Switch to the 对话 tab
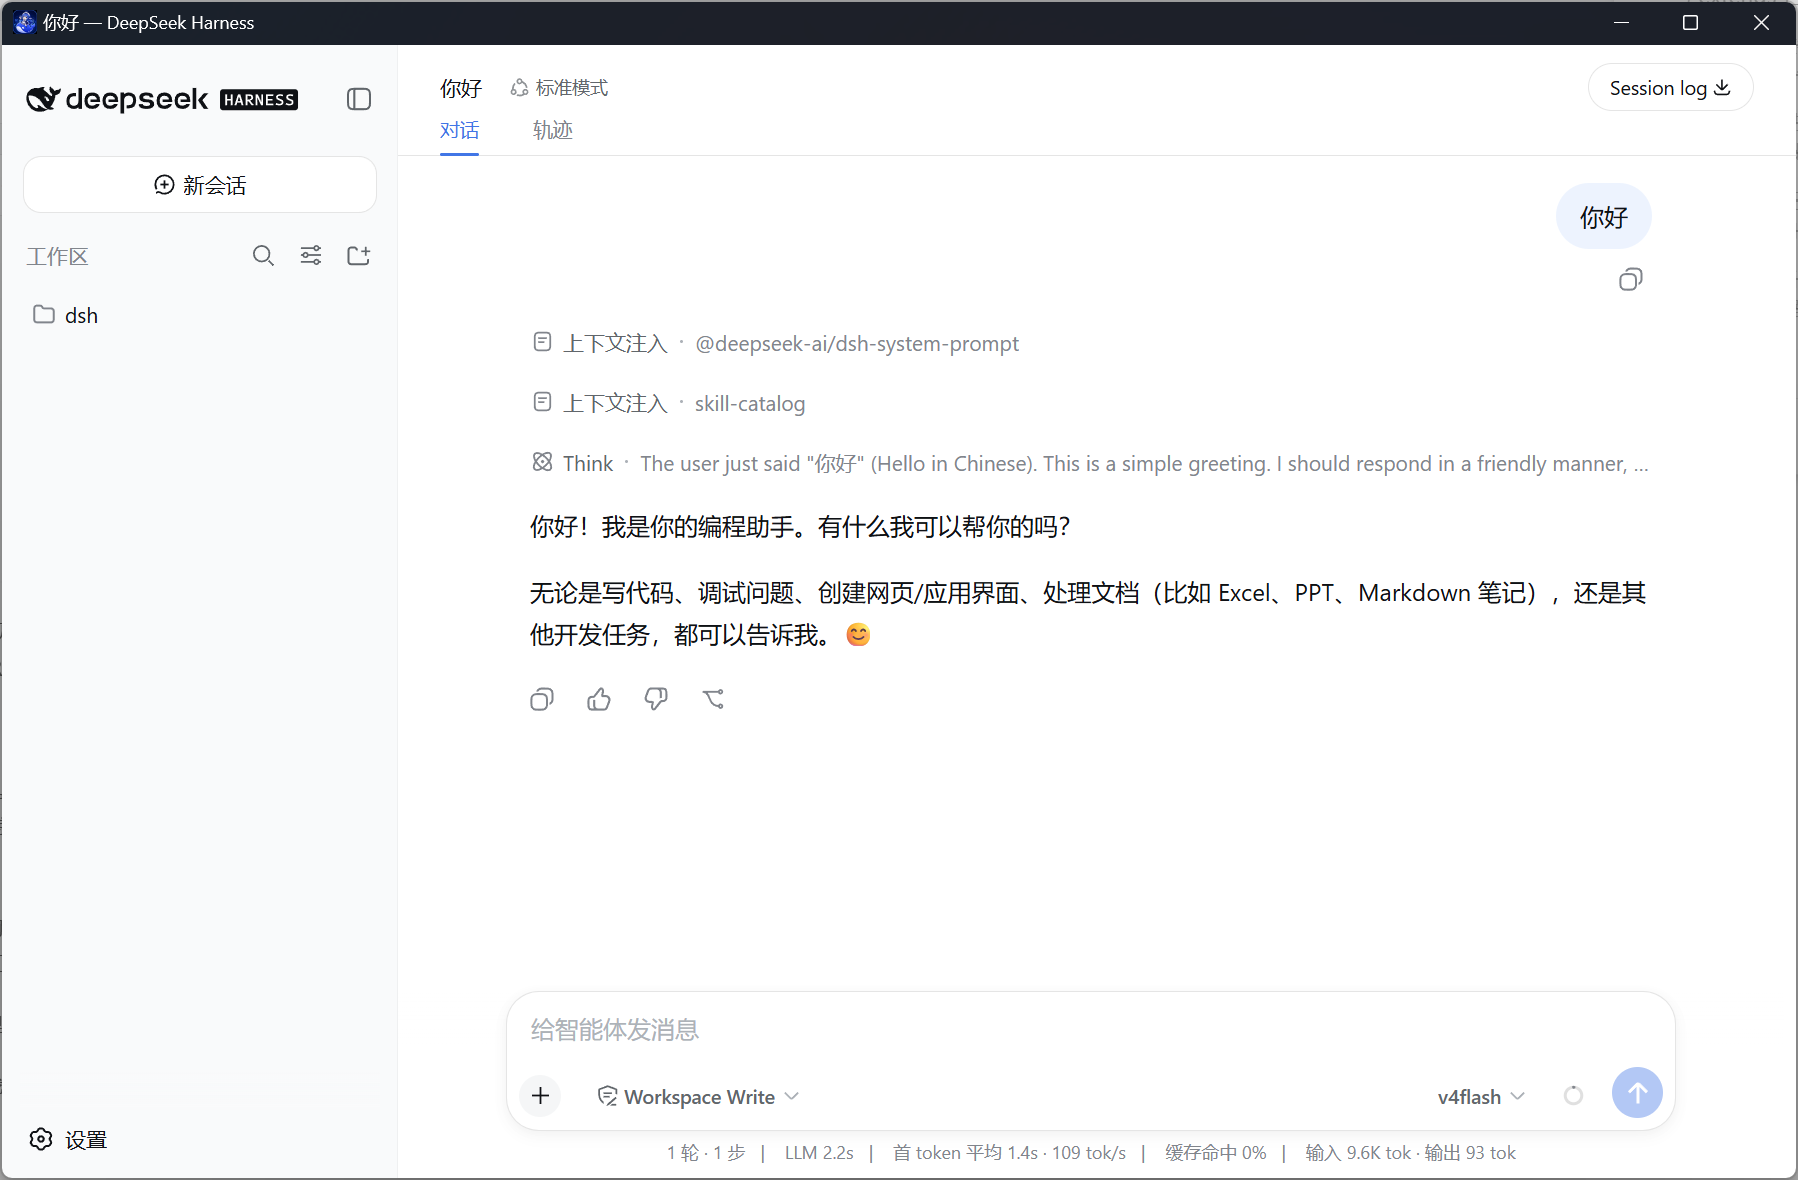1798x1180 pixels. [x=459, y=130]
